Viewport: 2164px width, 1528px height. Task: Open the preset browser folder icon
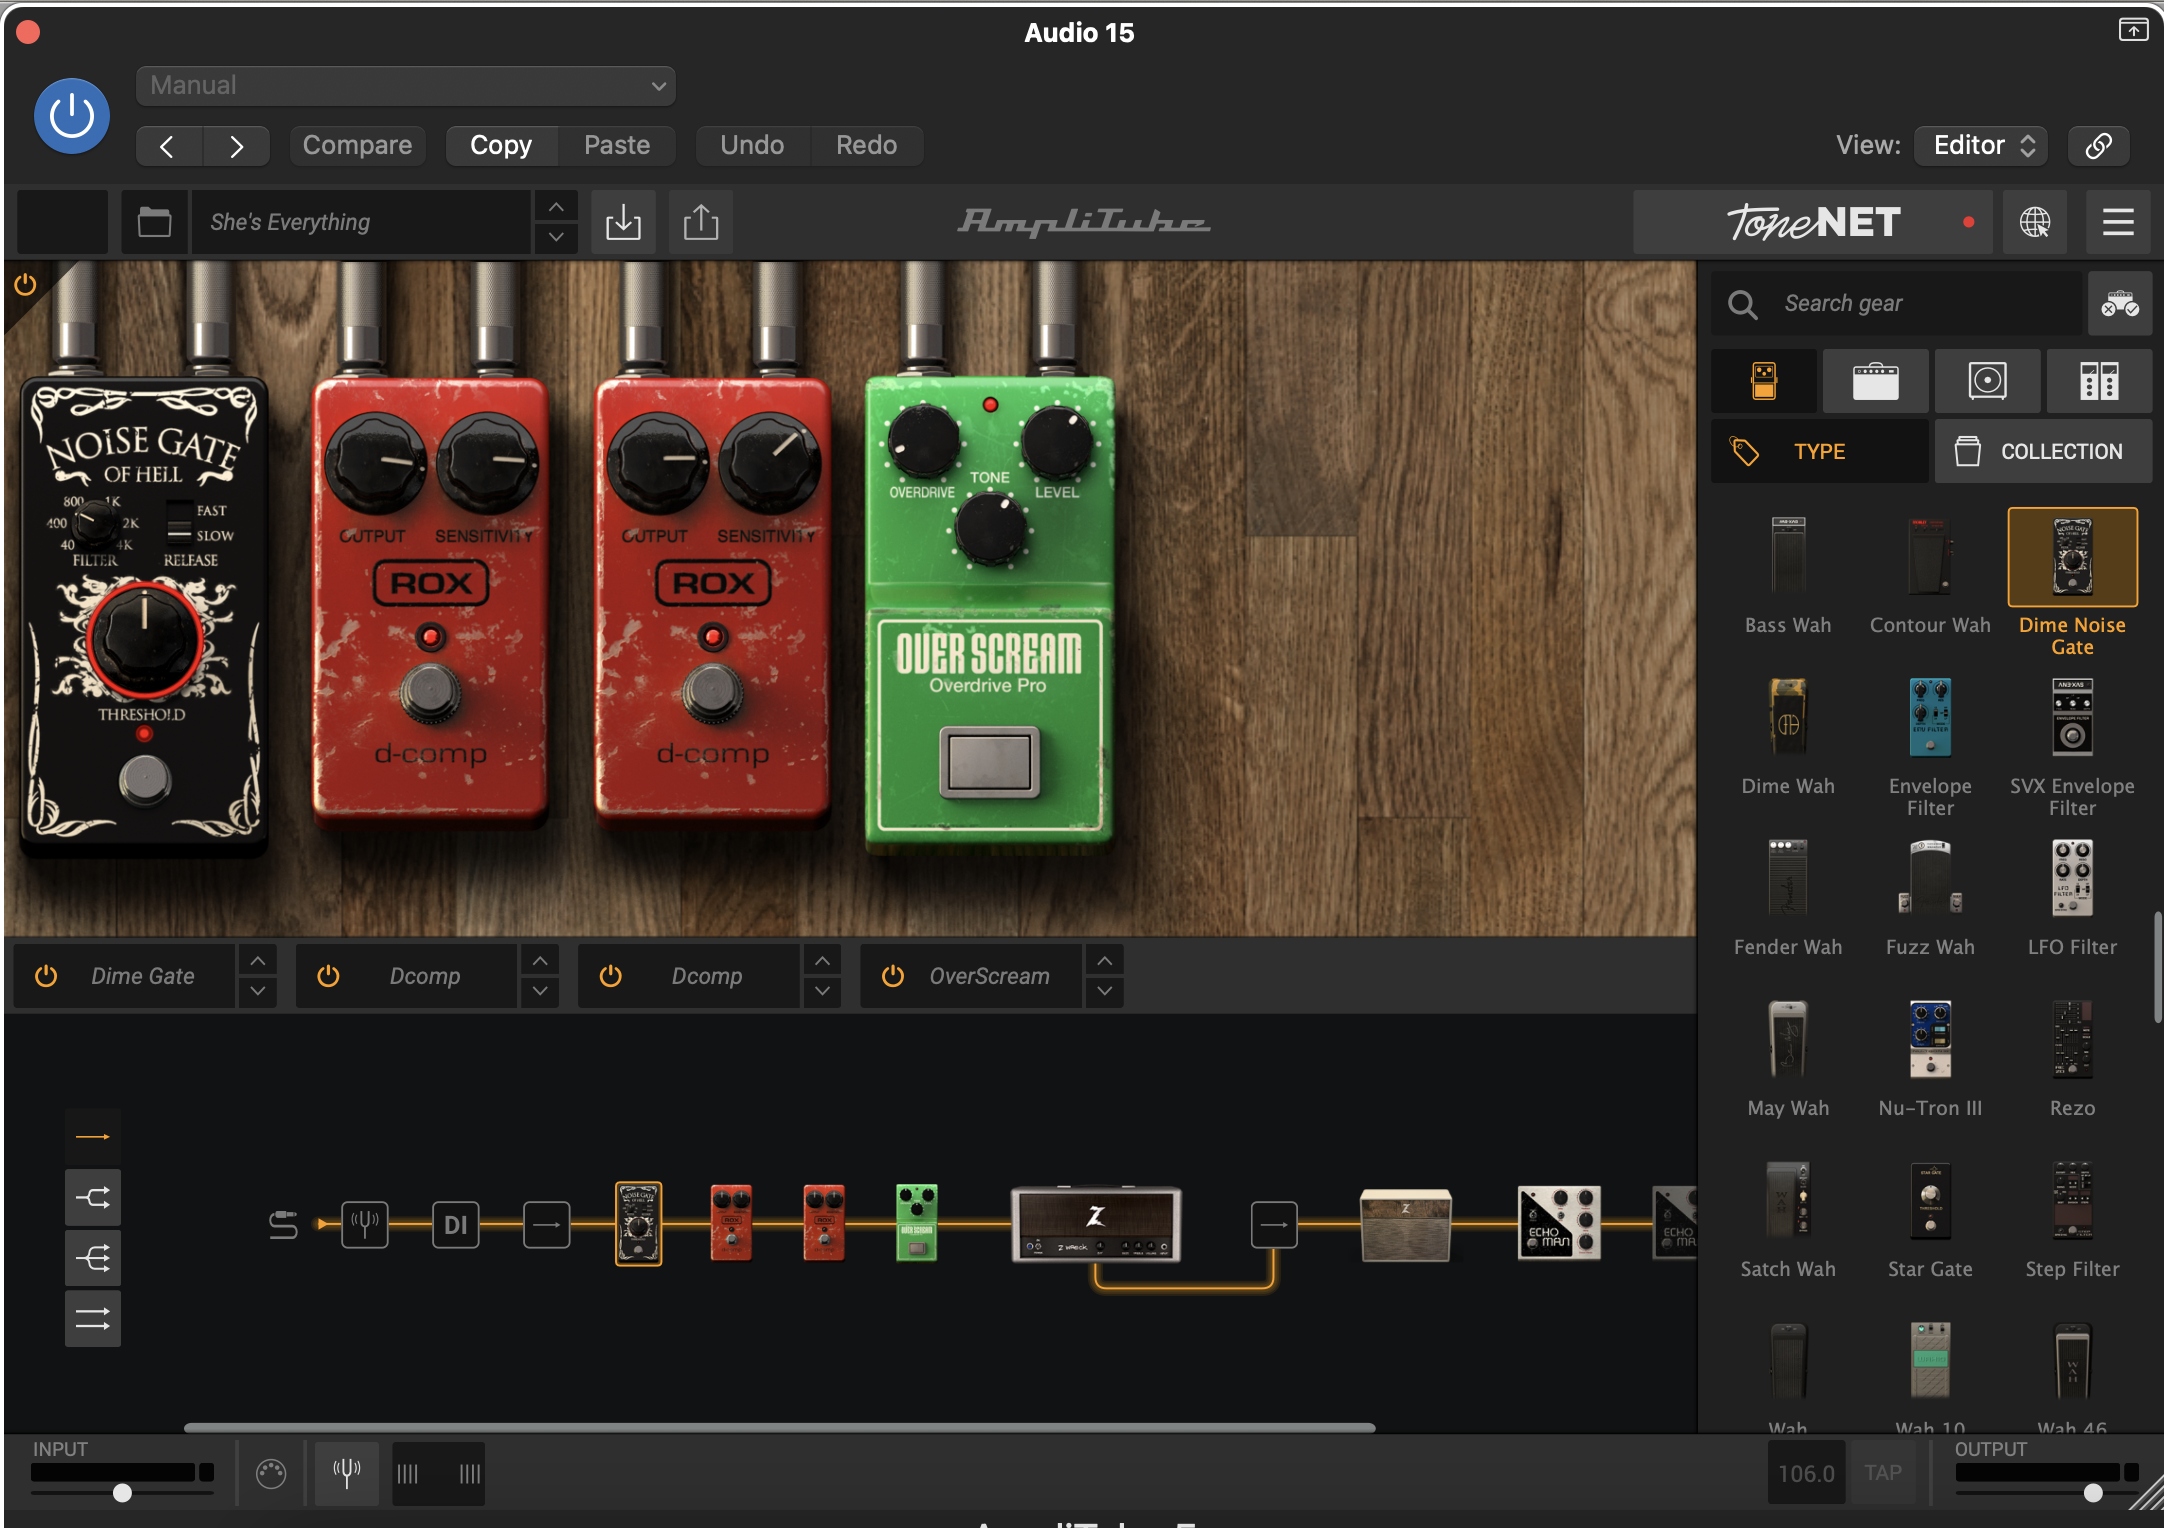[x=154, y=222]
